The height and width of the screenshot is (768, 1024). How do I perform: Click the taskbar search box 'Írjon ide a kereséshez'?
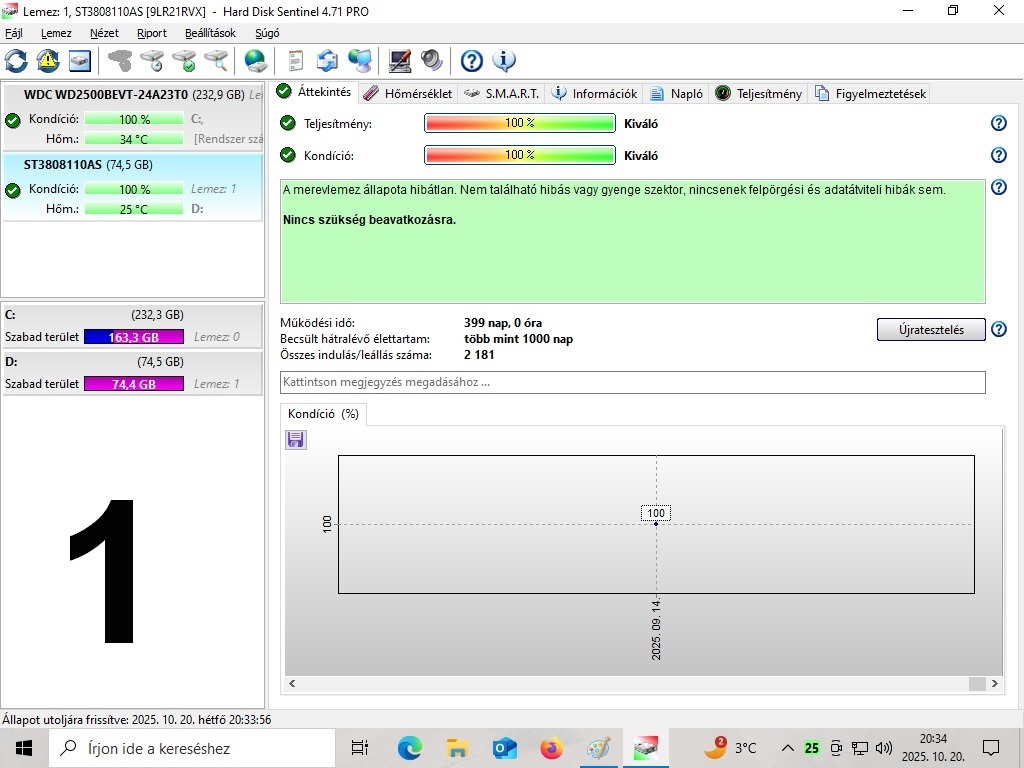coord(192,748)
